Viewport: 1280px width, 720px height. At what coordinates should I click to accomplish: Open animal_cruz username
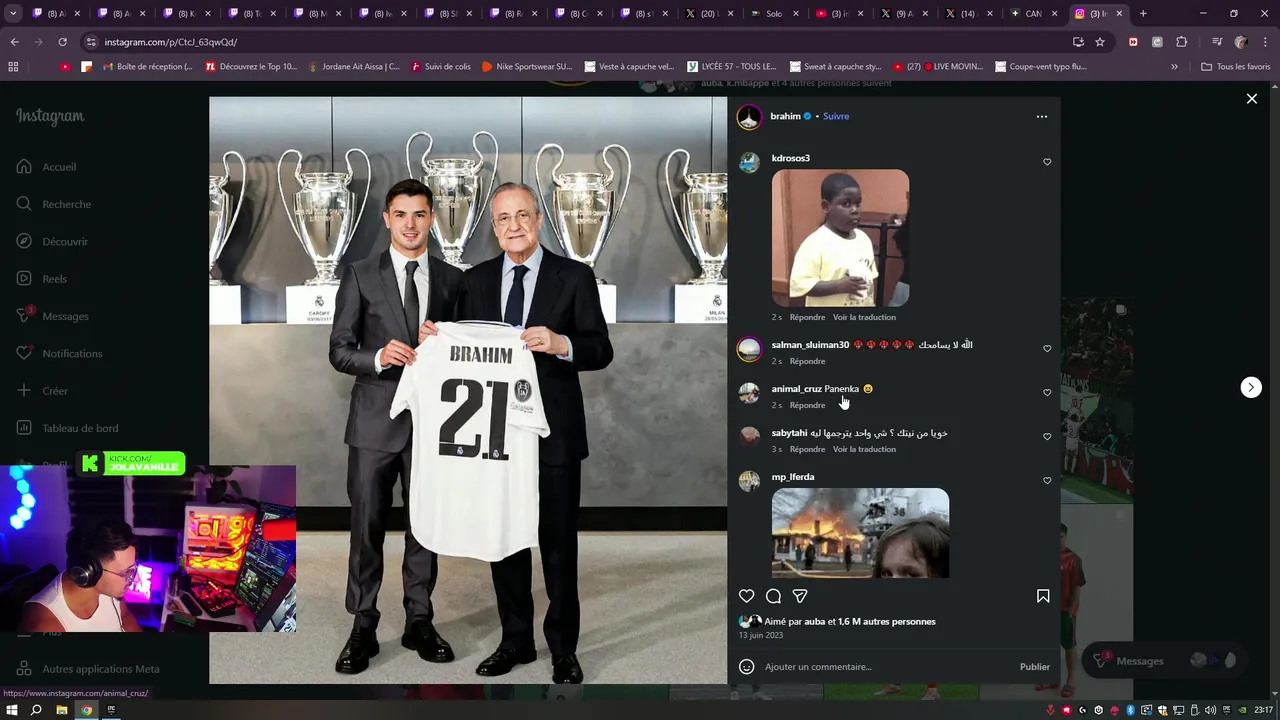click(796, 389)
